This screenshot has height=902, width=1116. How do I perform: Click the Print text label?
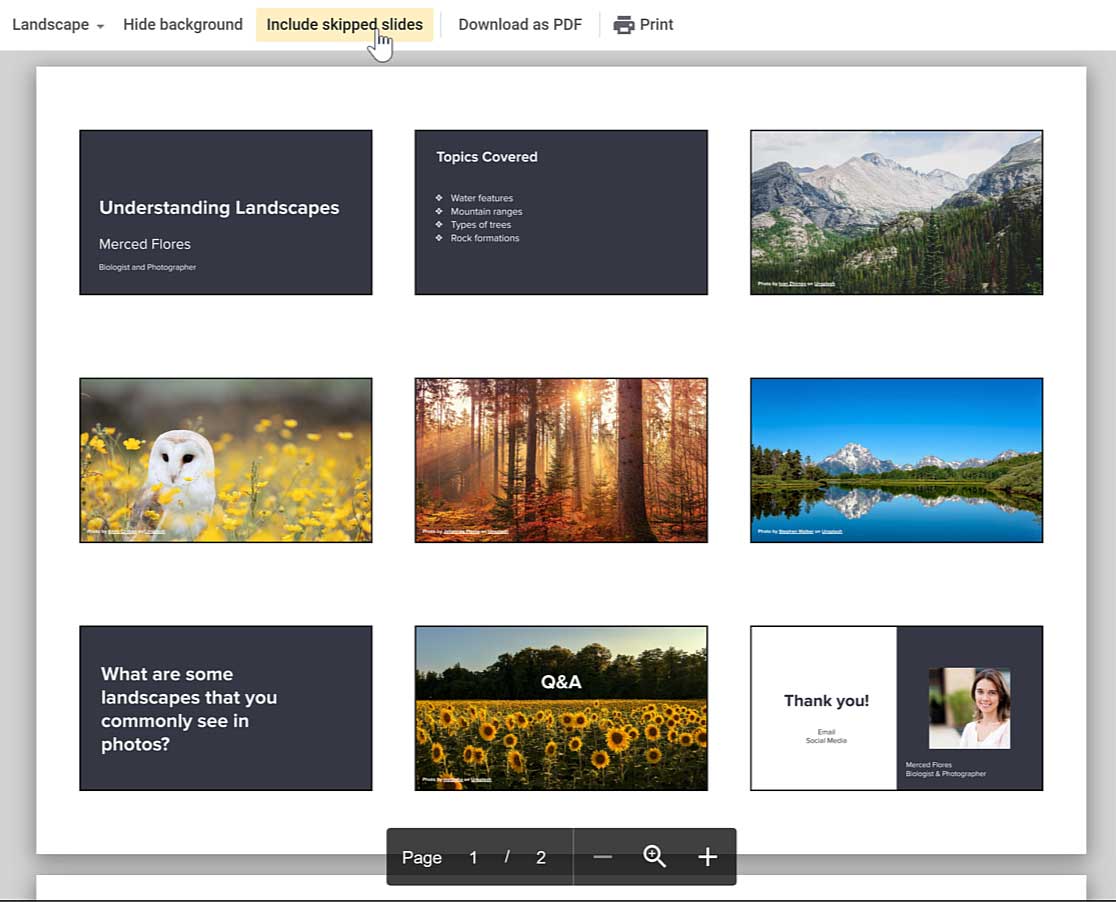[657, 25]
